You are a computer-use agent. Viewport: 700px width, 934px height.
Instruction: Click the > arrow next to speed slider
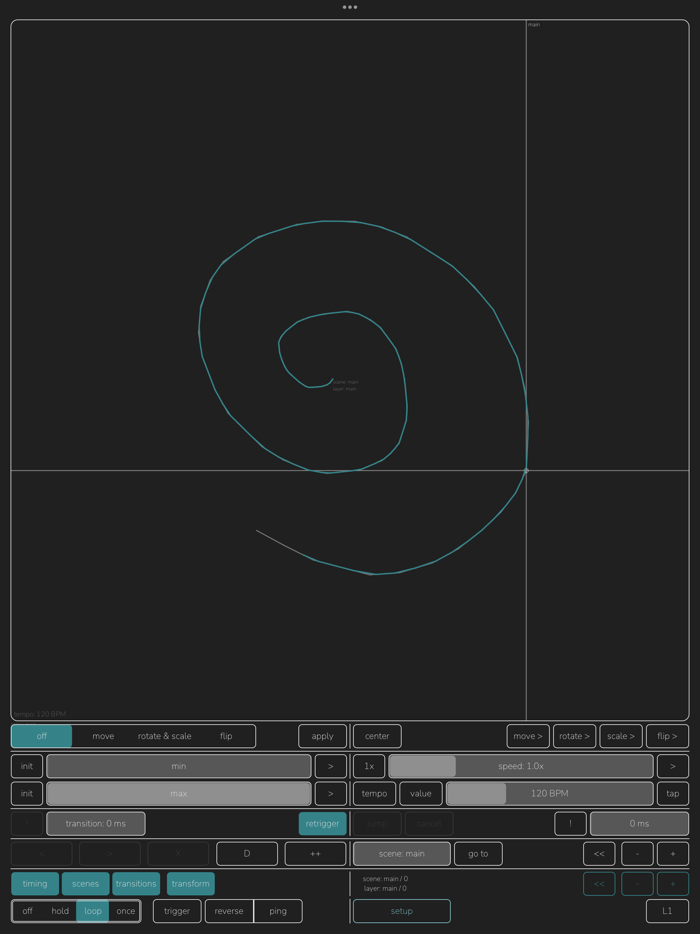[673, 766]
